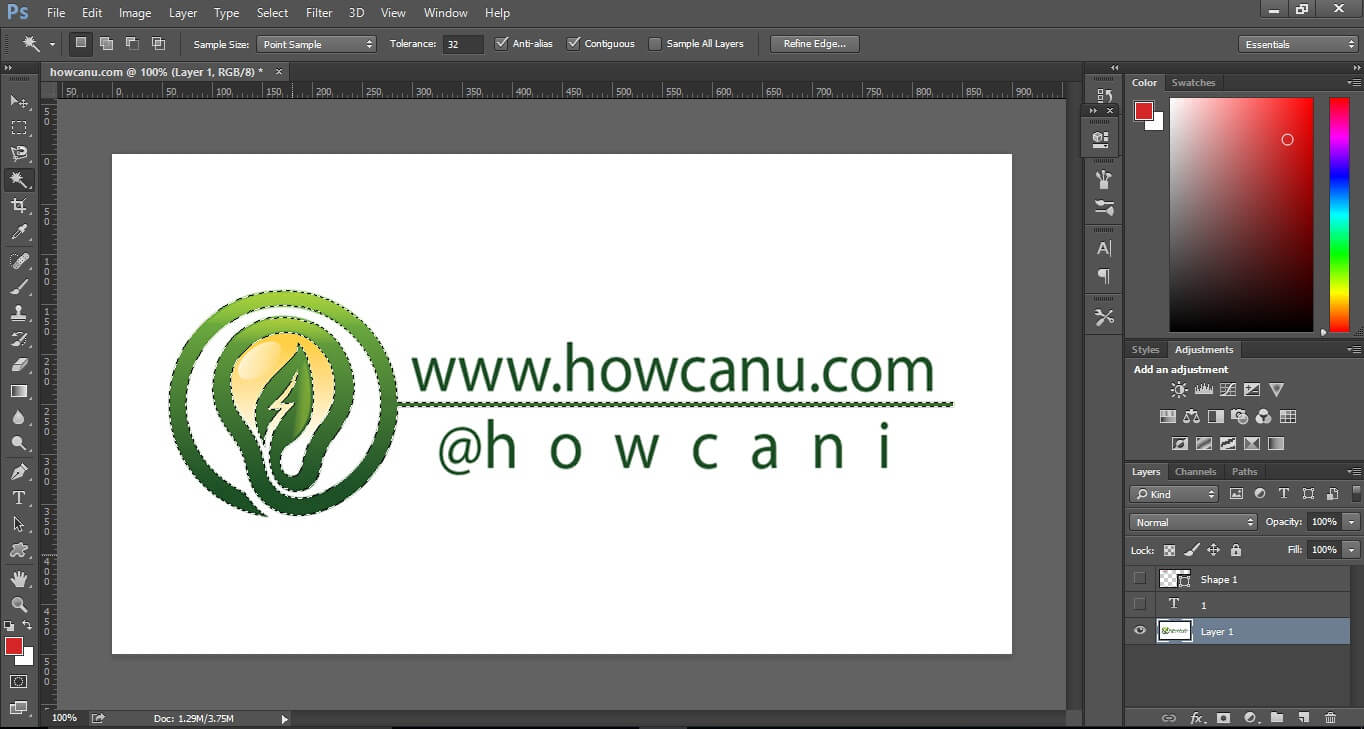Select the Spot Healing Brush tool
Viewport: 1364px width, 729px height.
(19, 261)
